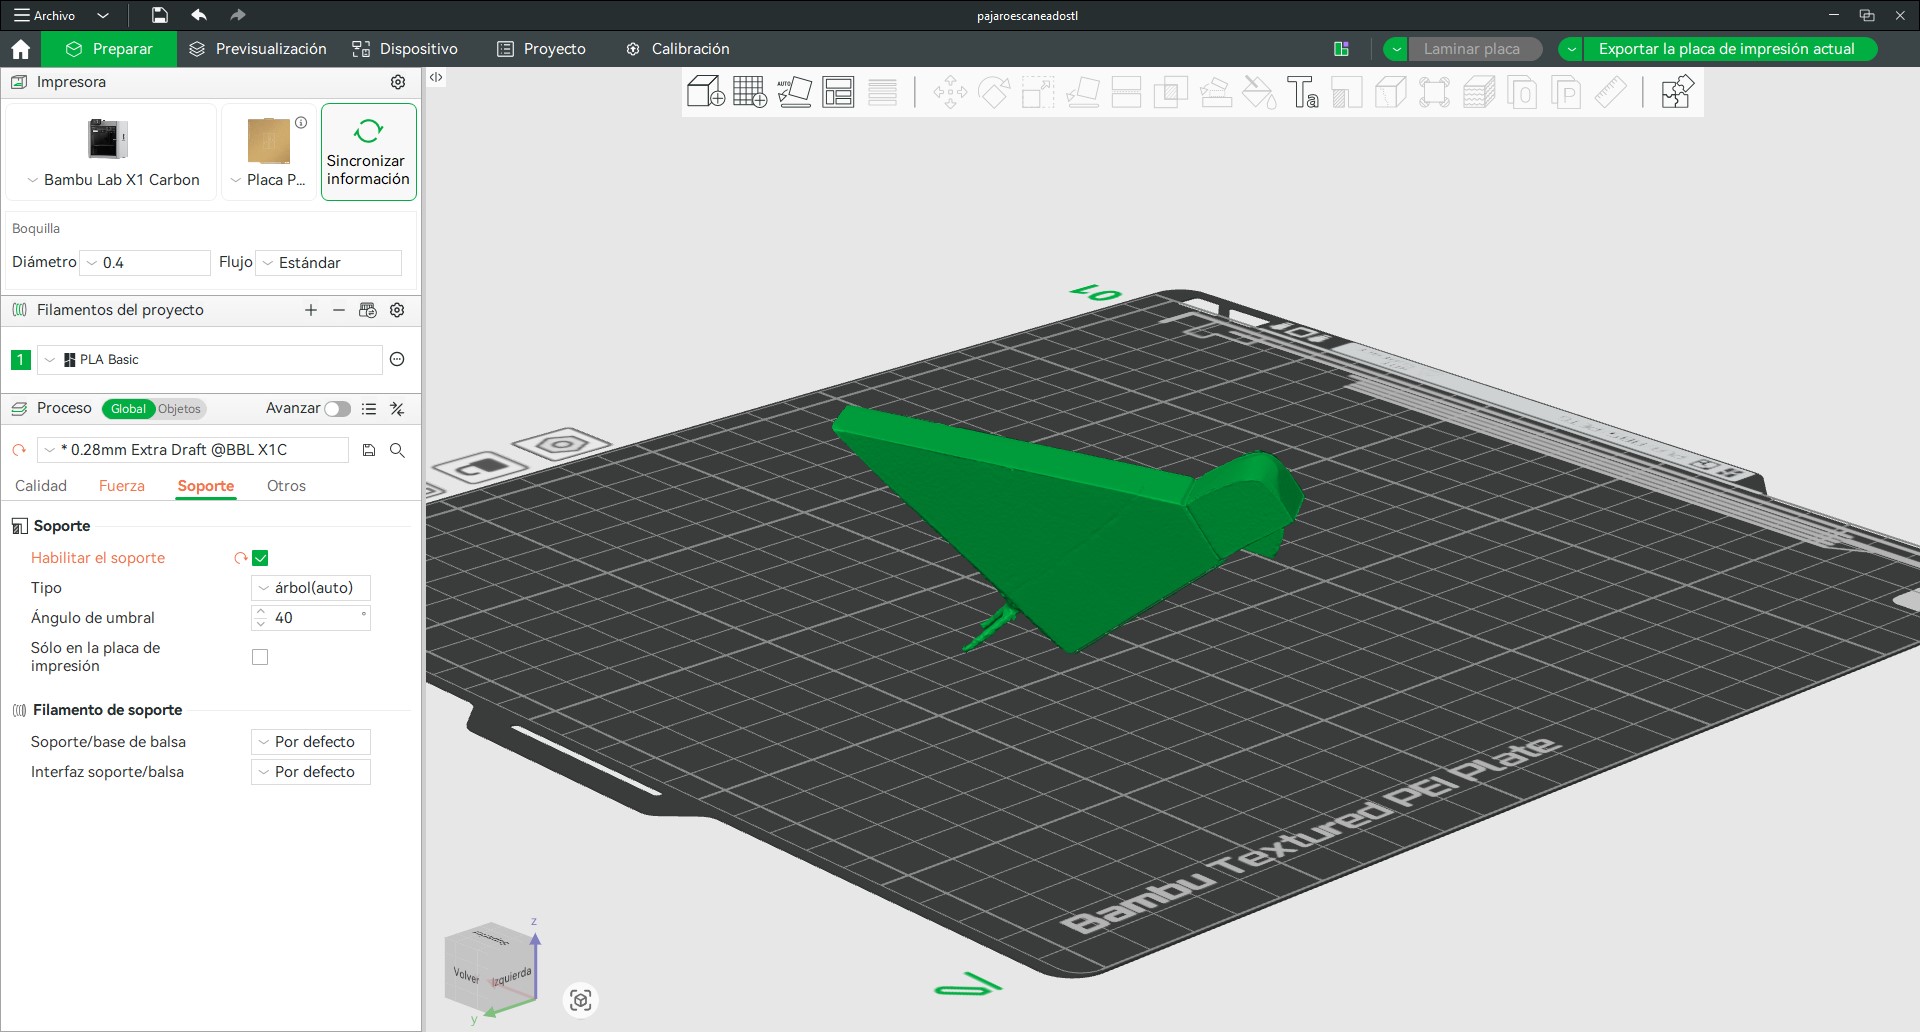Viewport: 1920px width, 1032px height.
Task: Open compare presets icon beside Avanzar
Action: pos(397,408)
